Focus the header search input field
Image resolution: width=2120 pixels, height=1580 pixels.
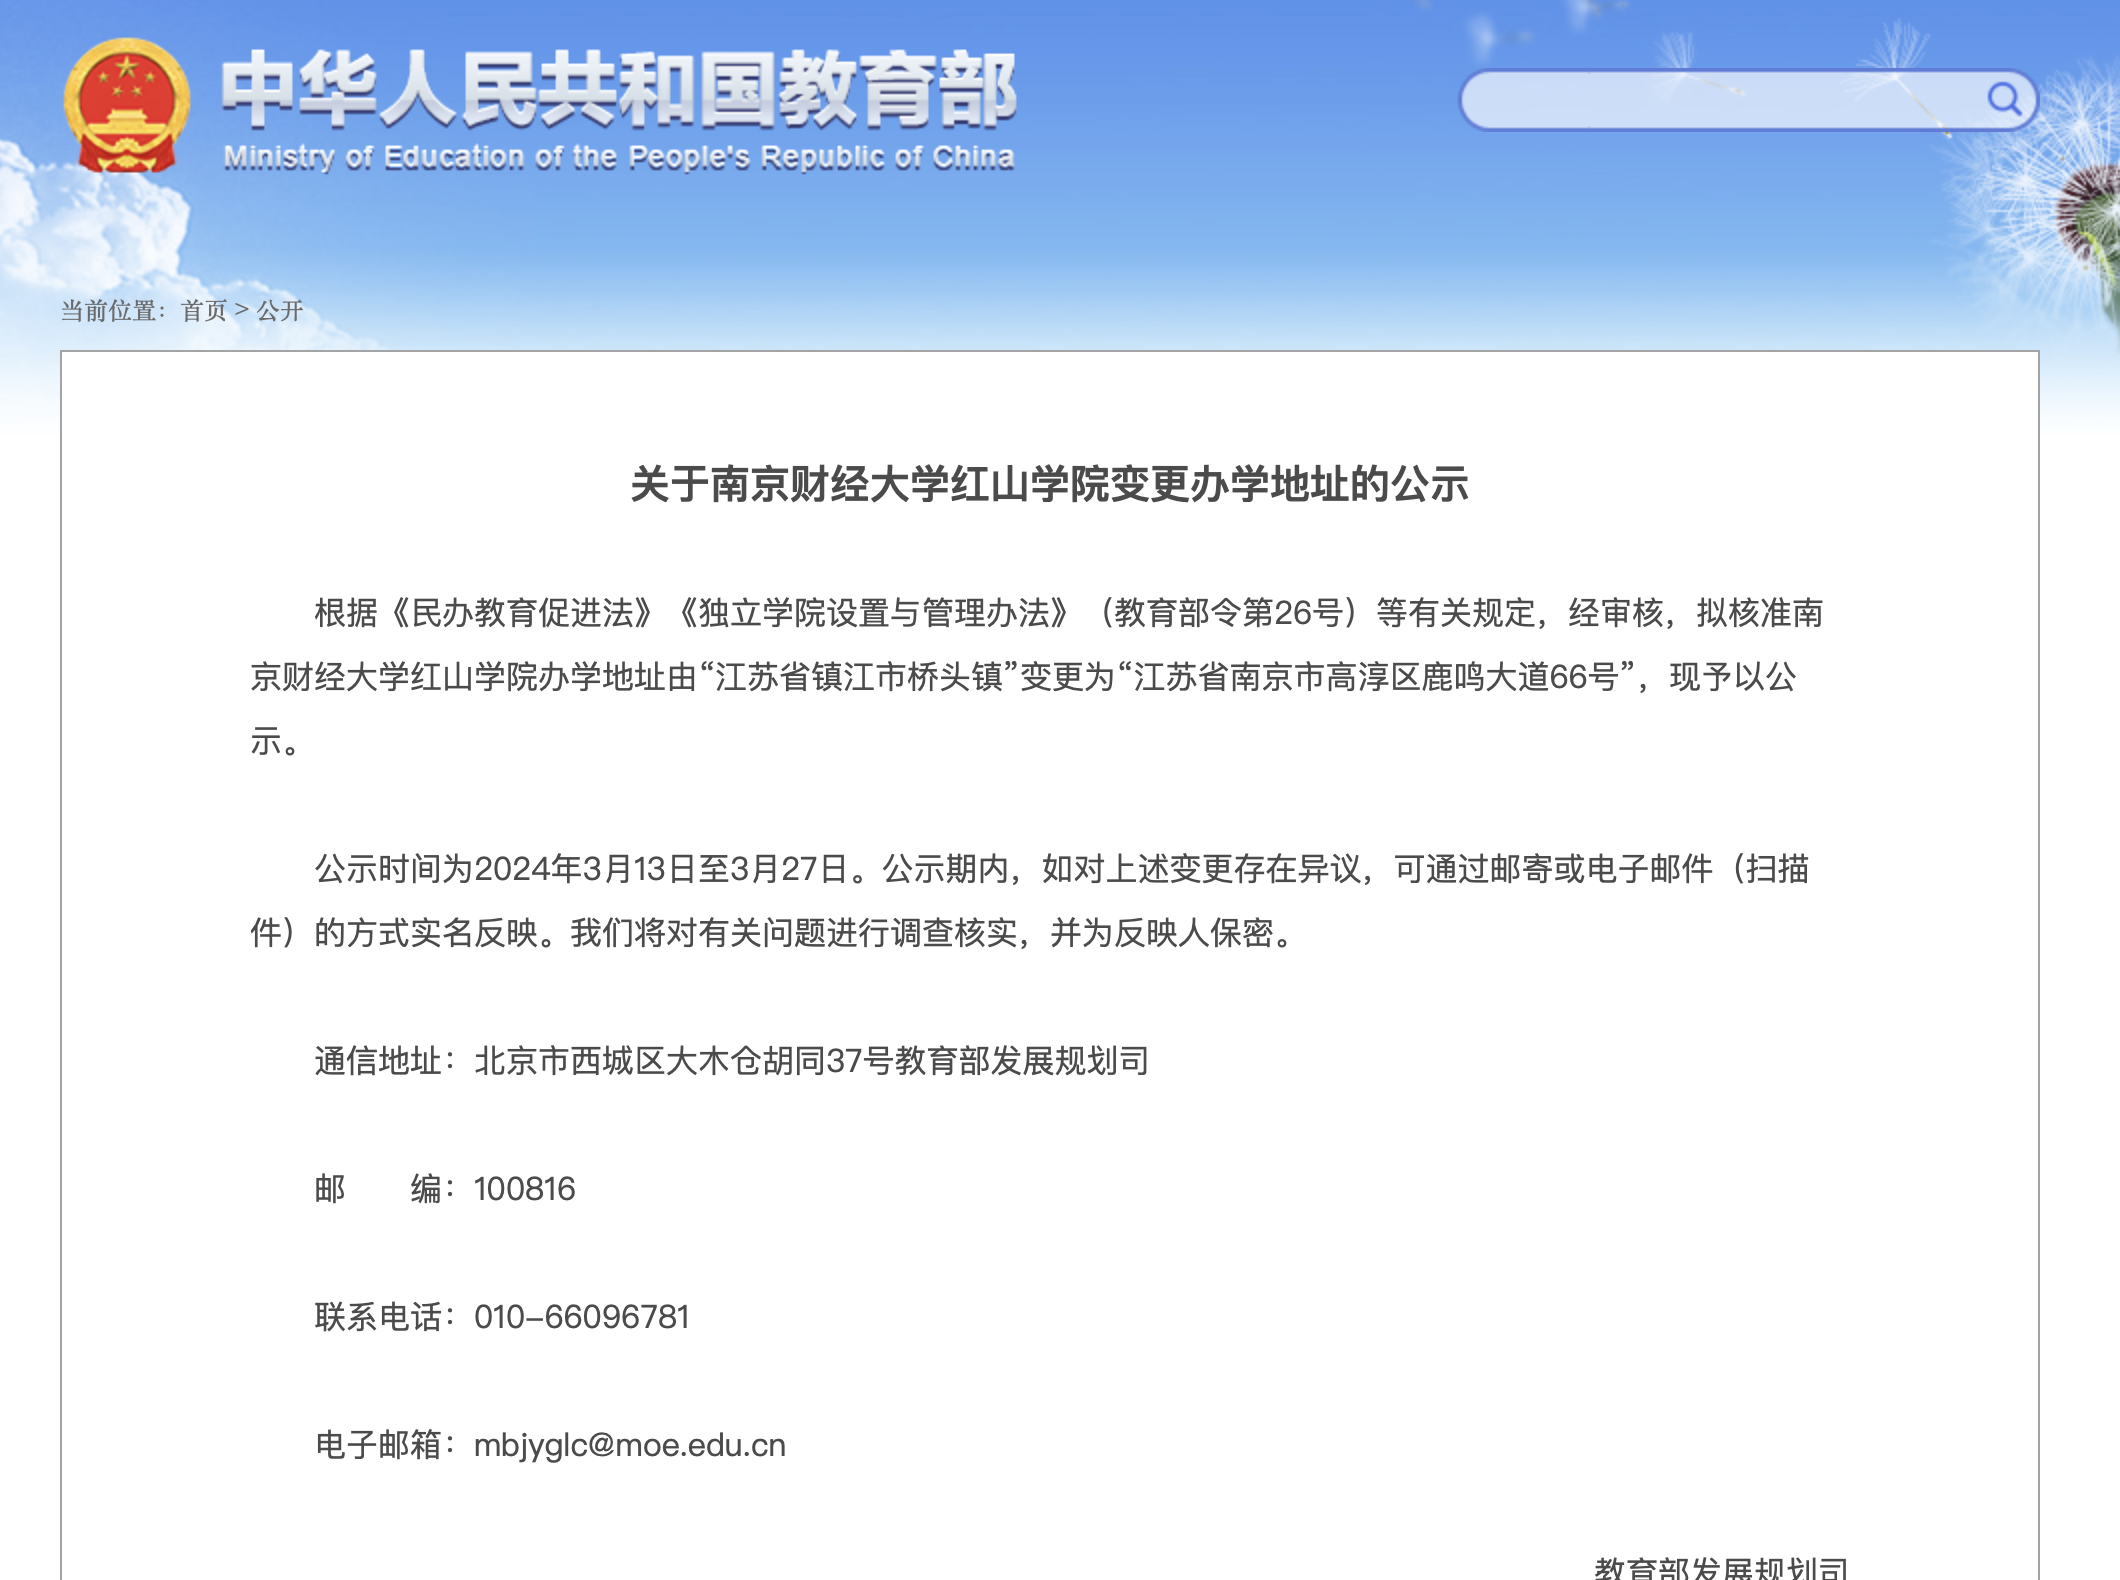(1720, 100)
